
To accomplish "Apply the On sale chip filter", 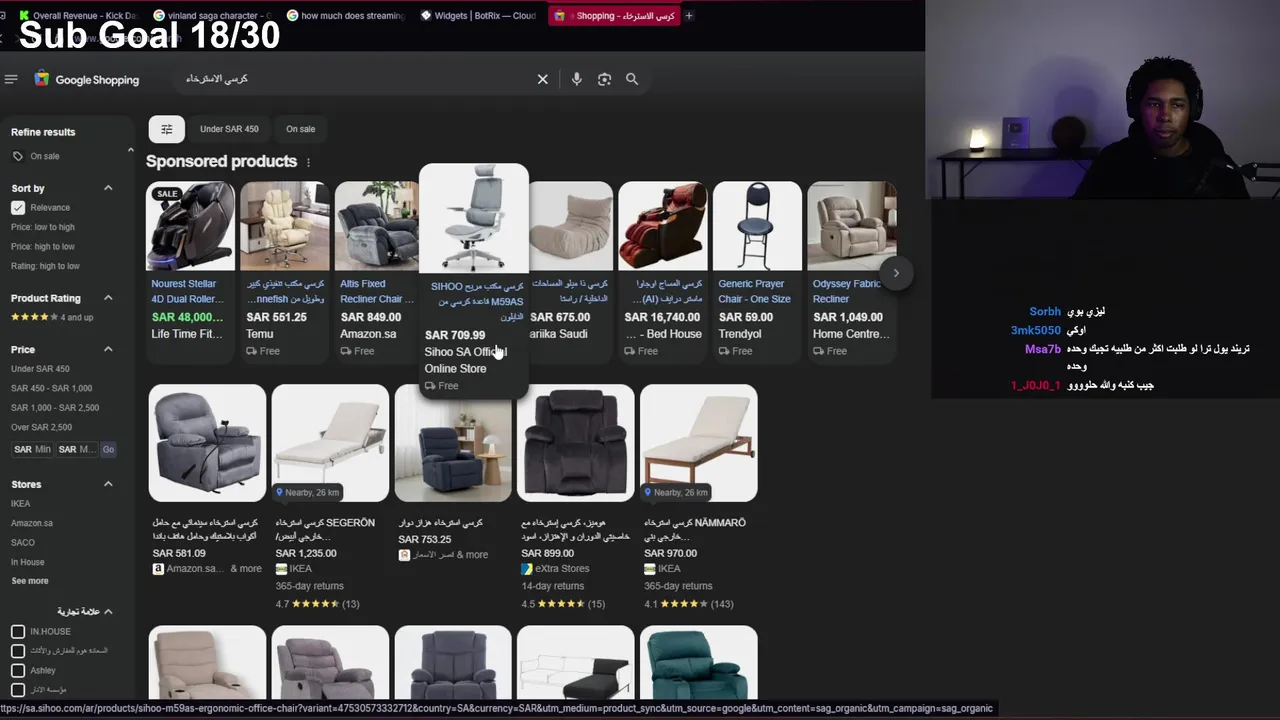I will coord(300,129).
